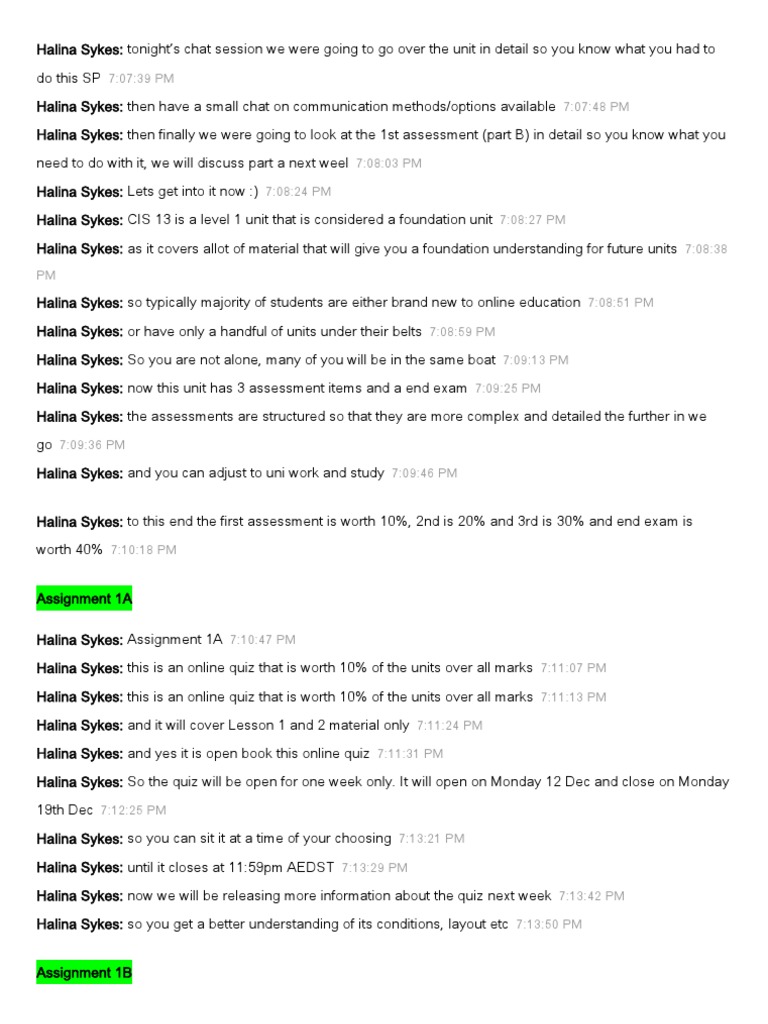Click the 7:07:48 PM timestamp
Image resolution: width=768 pixels, height=1024 pixels.
point(596,107)
